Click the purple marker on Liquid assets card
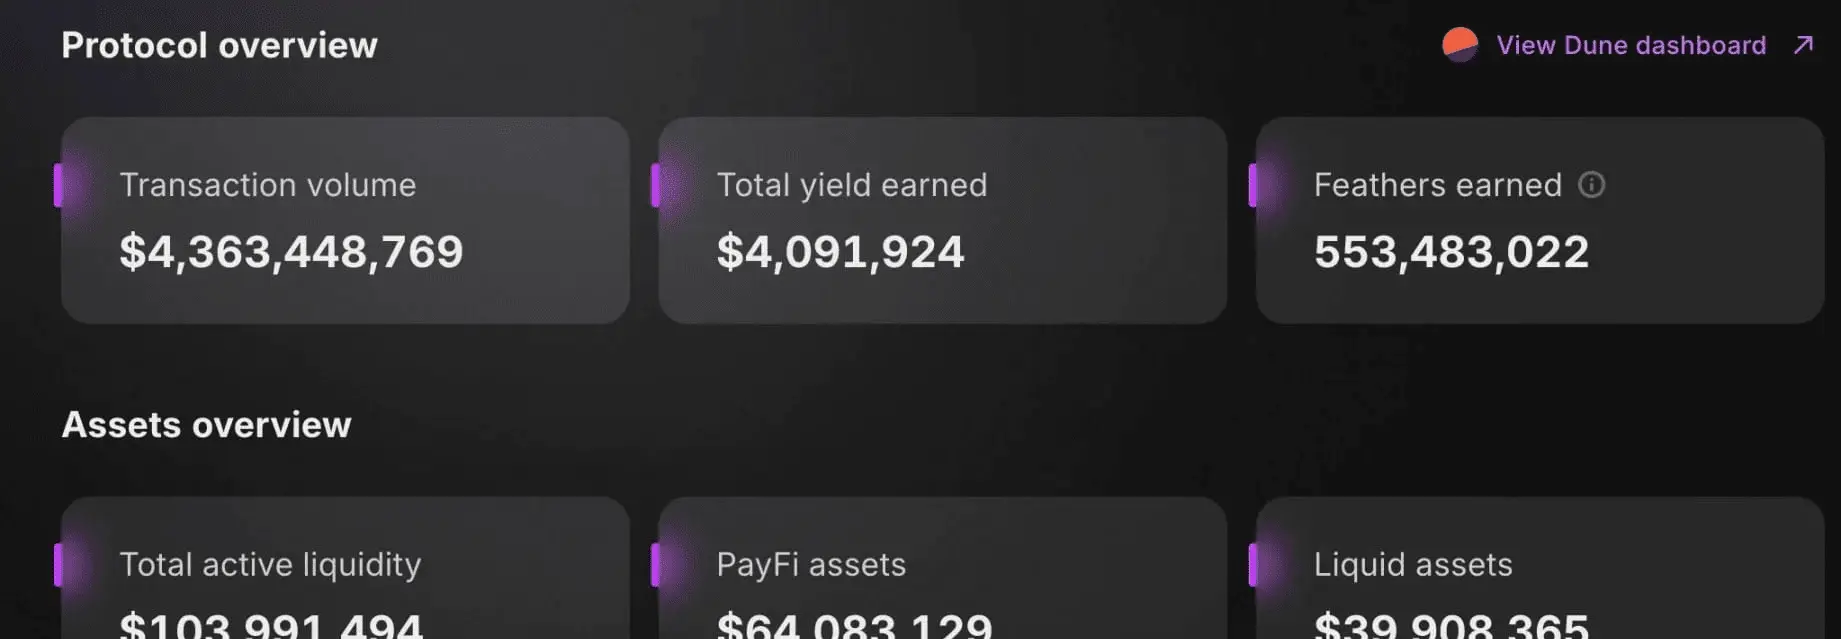 [x=1253, y=565]
